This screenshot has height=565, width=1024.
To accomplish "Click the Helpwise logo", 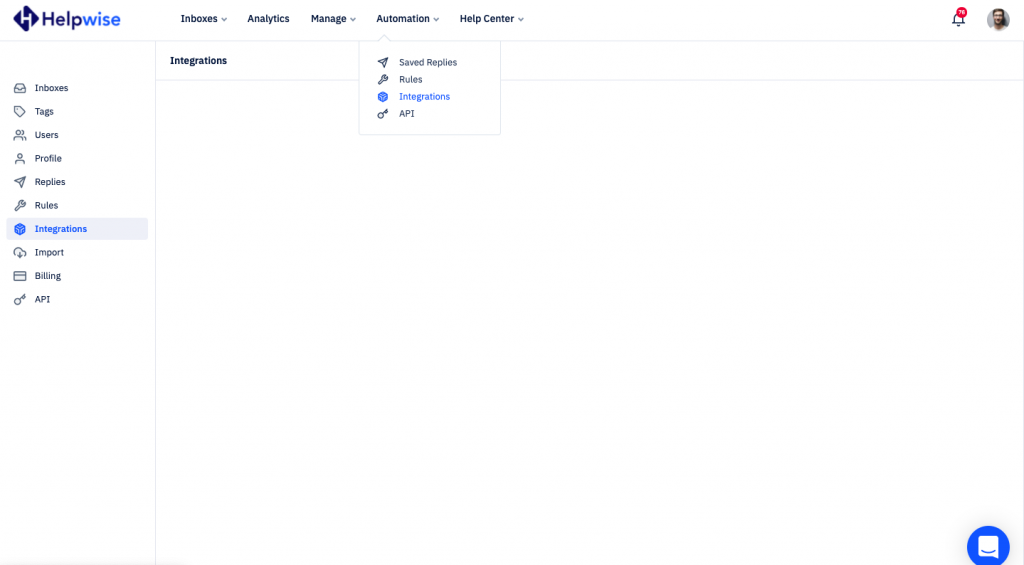I will [x=67, y=19].
